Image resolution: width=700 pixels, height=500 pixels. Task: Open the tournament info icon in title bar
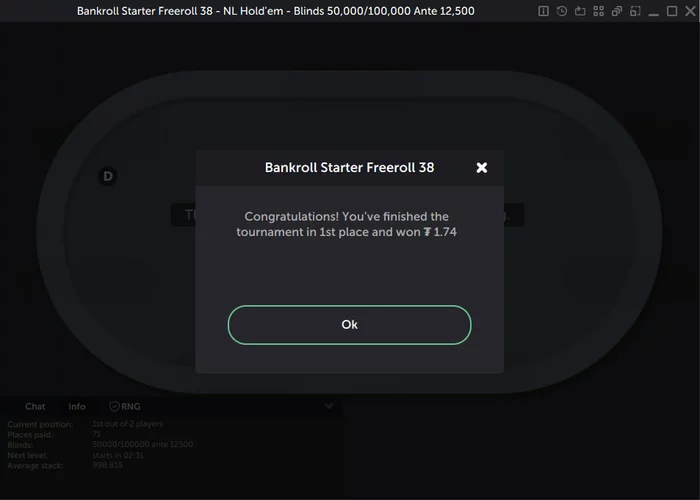[x=543, y=11]
